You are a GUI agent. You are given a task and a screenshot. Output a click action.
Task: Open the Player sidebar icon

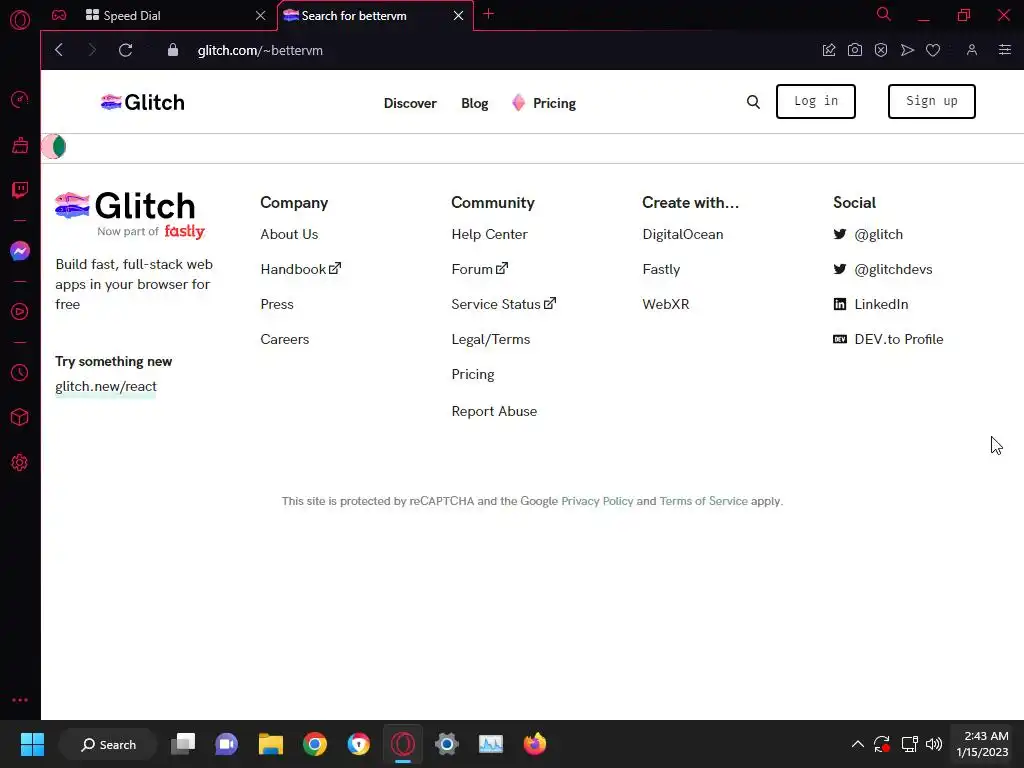pyautogui.click(x=20, y=312)
